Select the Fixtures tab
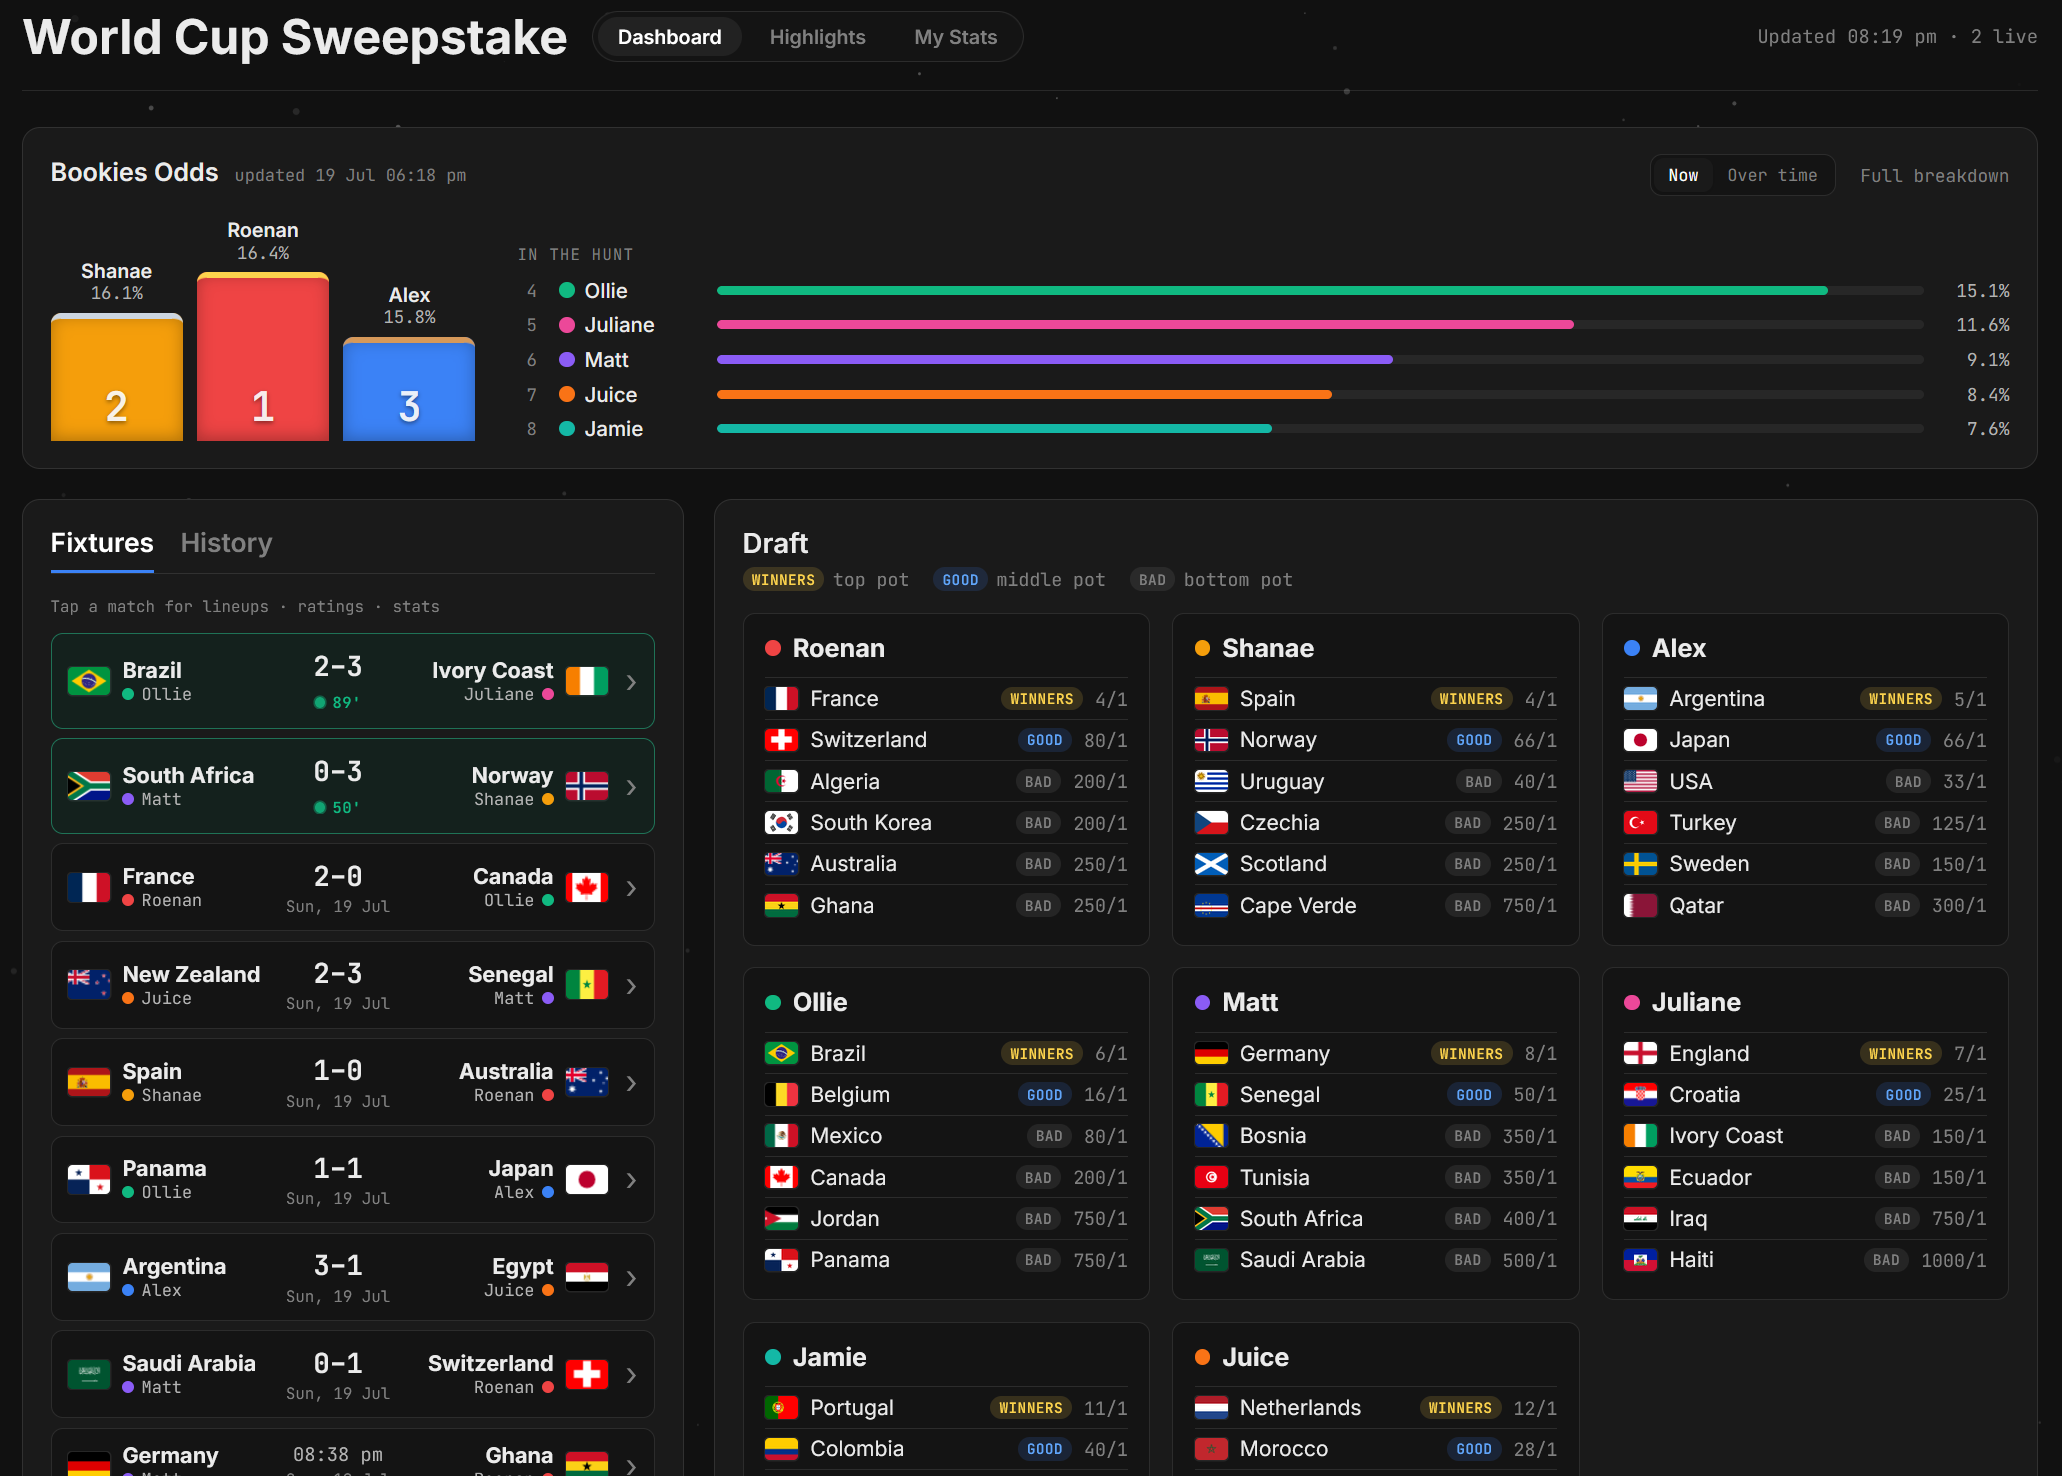 [x=102, y=543]
